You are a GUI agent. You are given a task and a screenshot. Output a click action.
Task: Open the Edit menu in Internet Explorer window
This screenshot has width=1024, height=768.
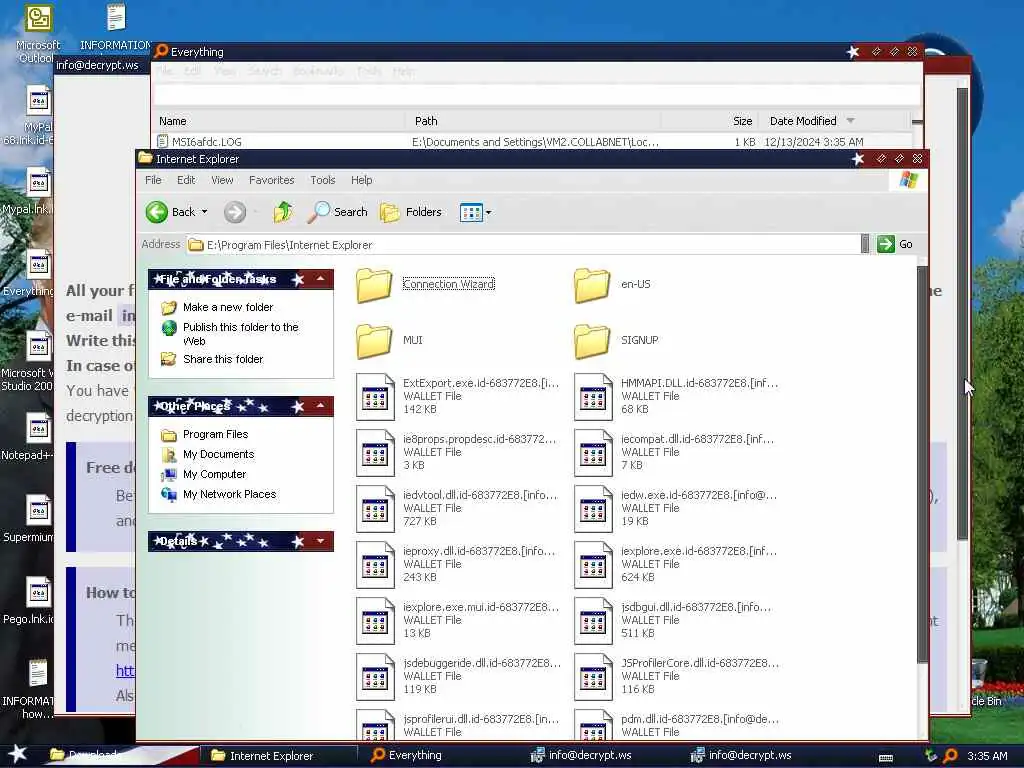point(186,180)
